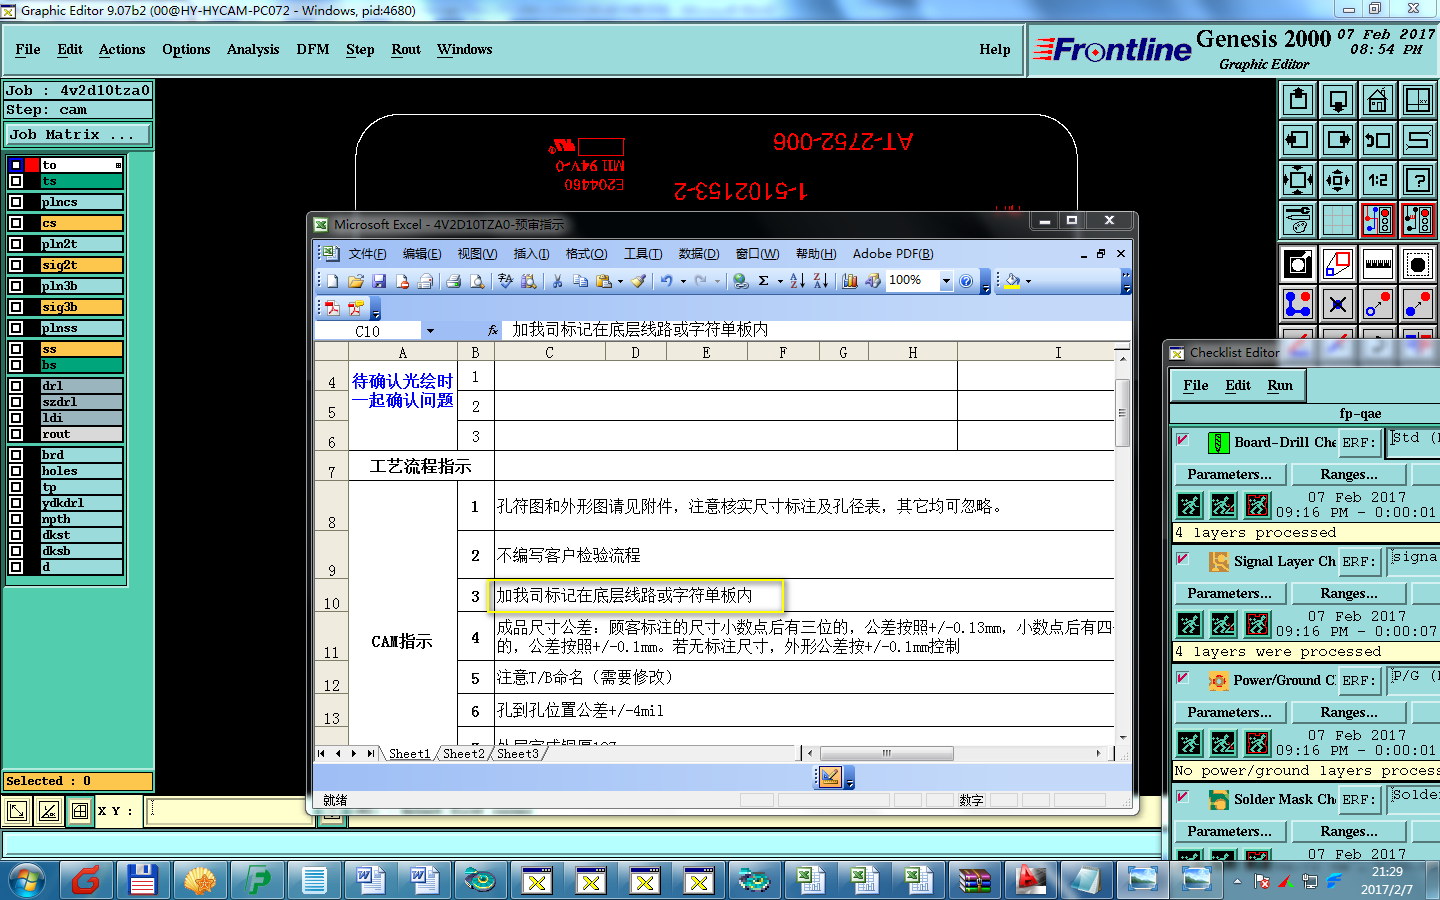Toggle the visibility box for layer plnss
Screen dimensions: 1440x900
coord(16,328)
